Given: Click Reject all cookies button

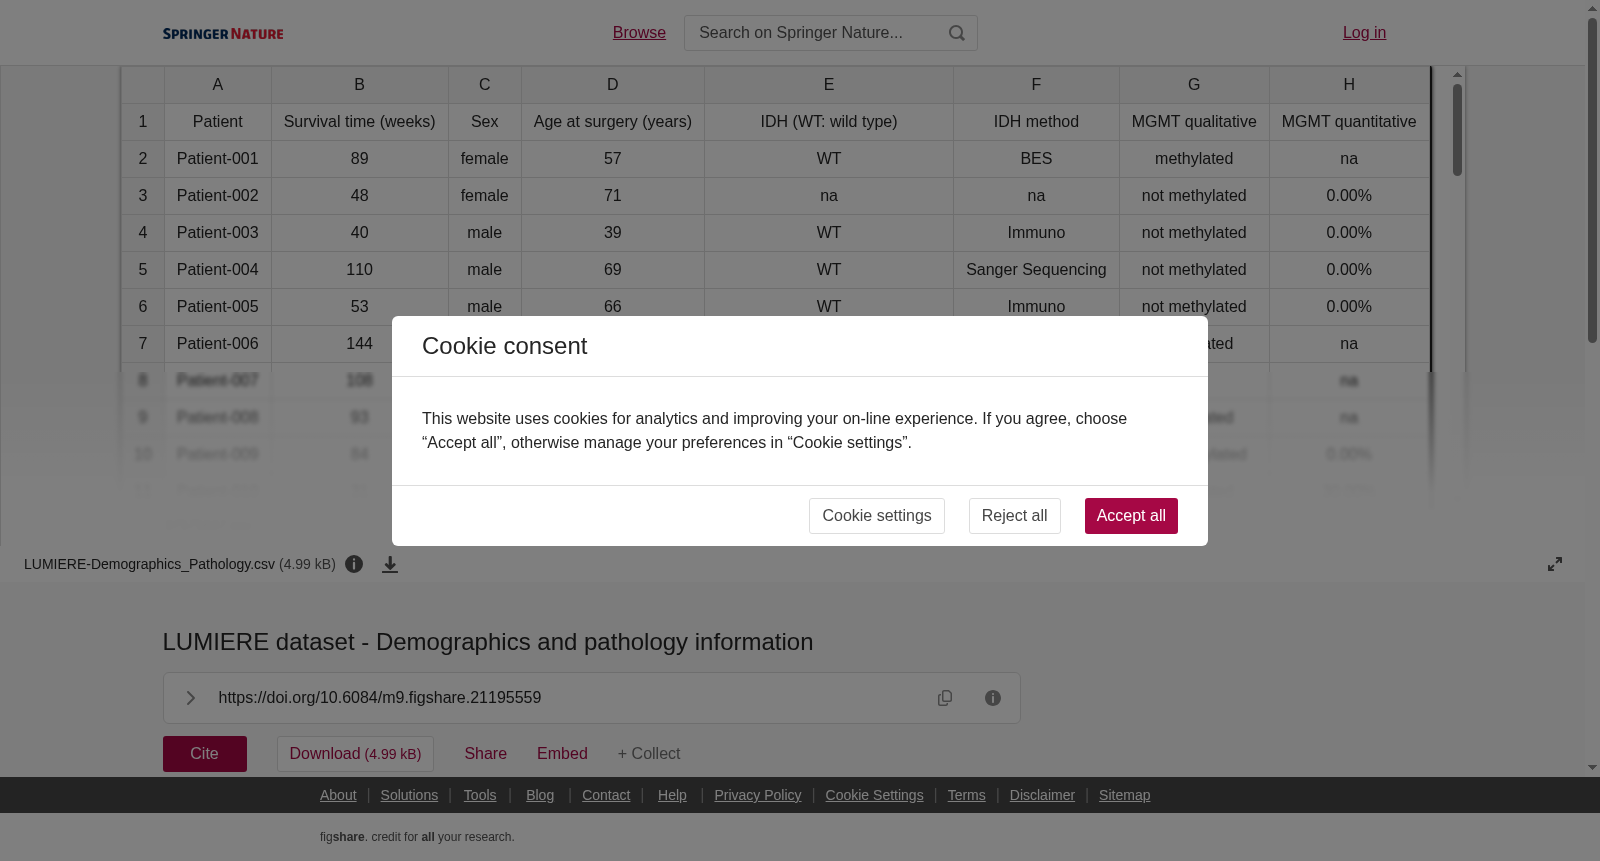Looking at the screenshot, I should click(x=1014, y=516).
